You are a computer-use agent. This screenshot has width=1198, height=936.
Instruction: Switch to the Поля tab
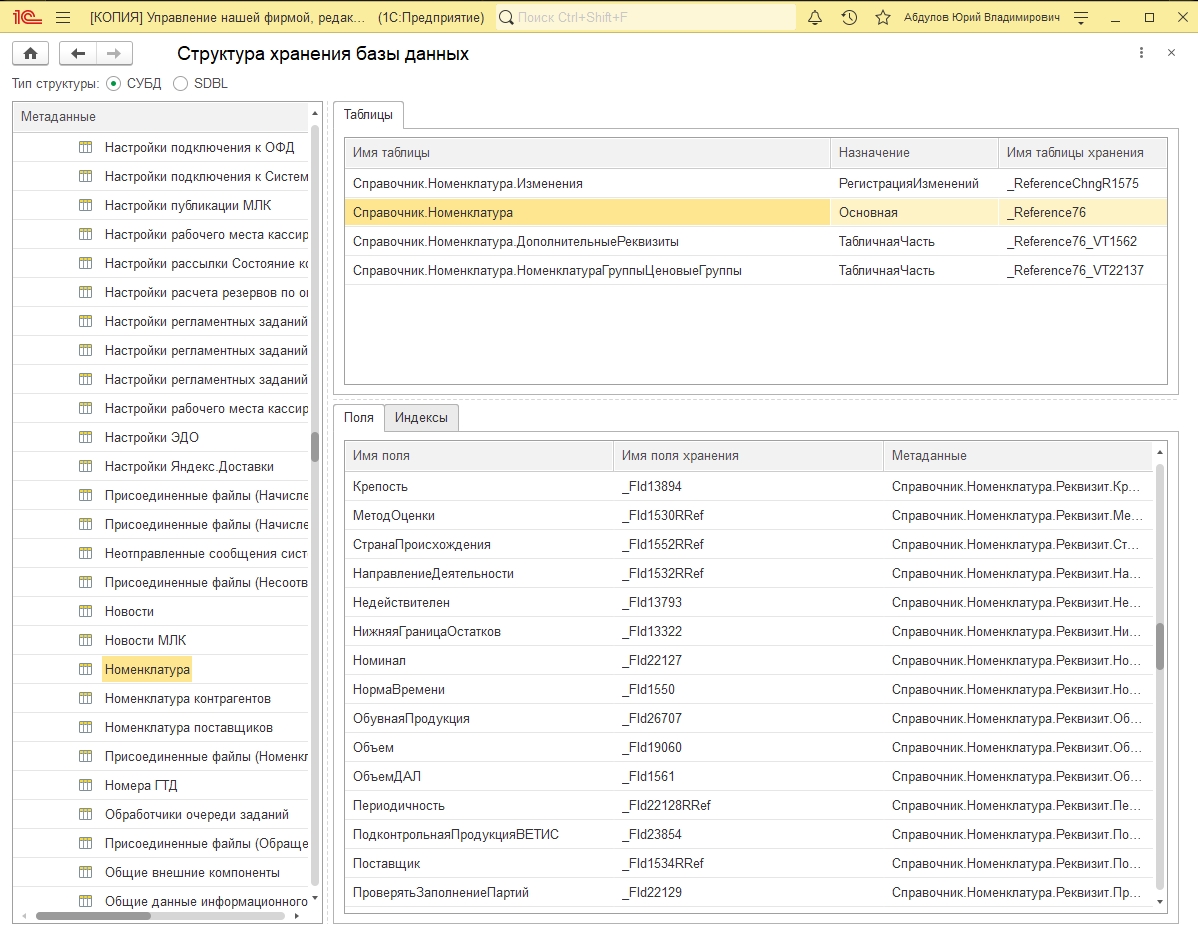(x=358, y=417)
